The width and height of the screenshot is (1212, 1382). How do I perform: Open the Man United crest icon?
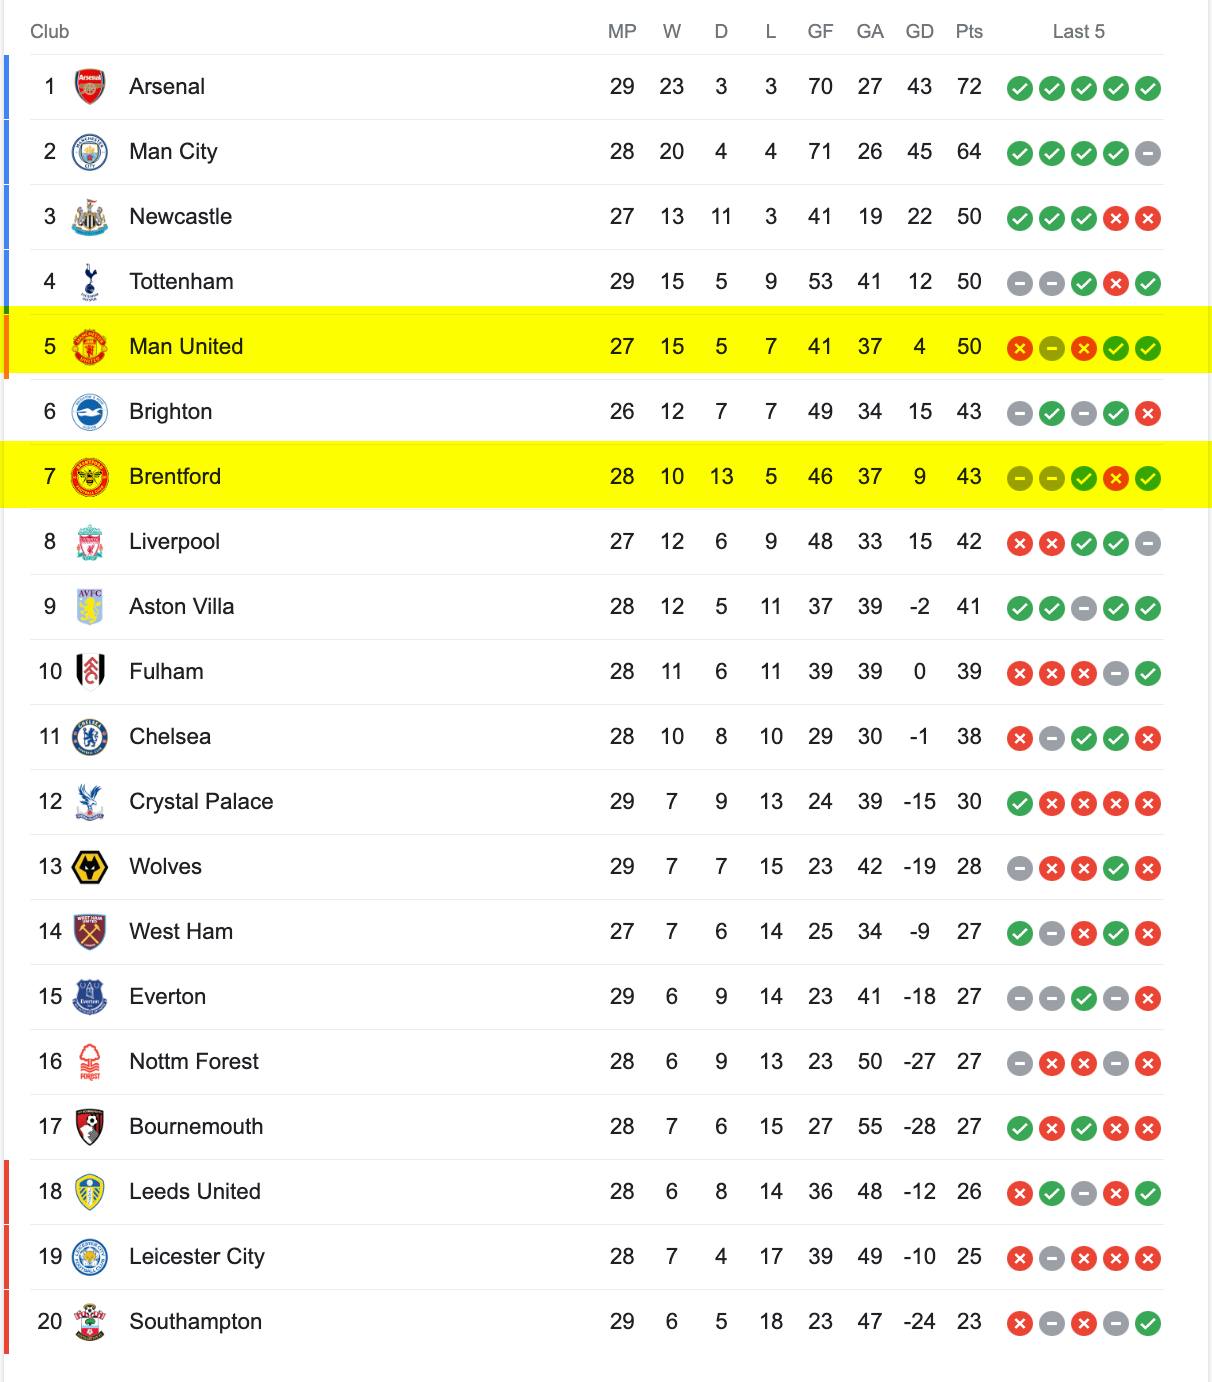(90, 347)
